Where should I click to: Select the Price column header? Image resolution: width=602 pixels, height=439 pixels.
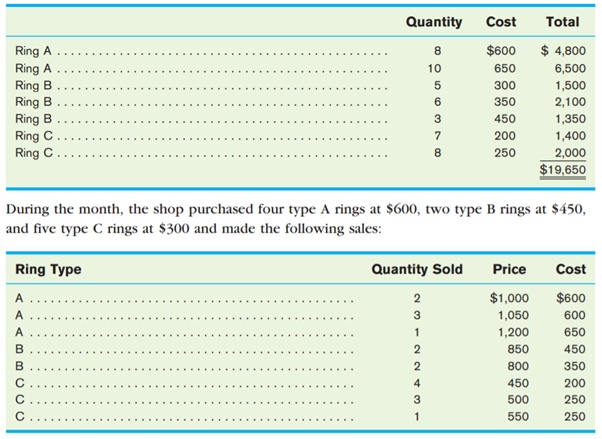pyautogui.click(x=509, y=269)
